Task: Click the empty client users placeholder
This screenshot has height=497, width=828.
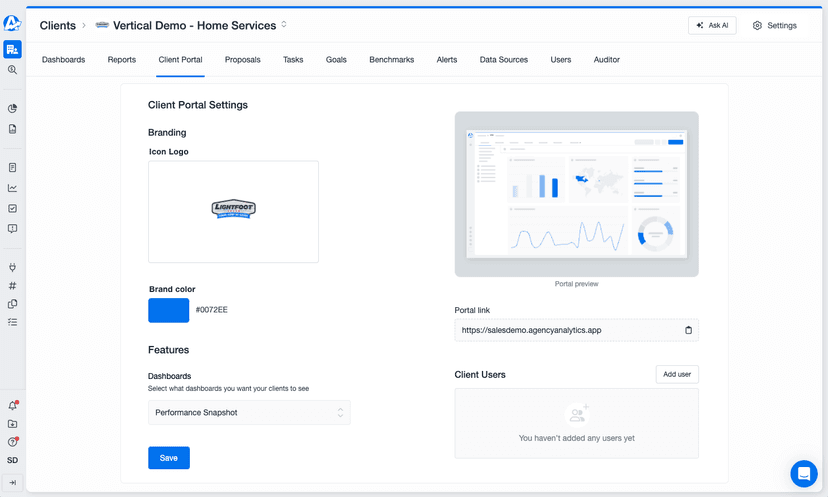Action: point(577,424)
